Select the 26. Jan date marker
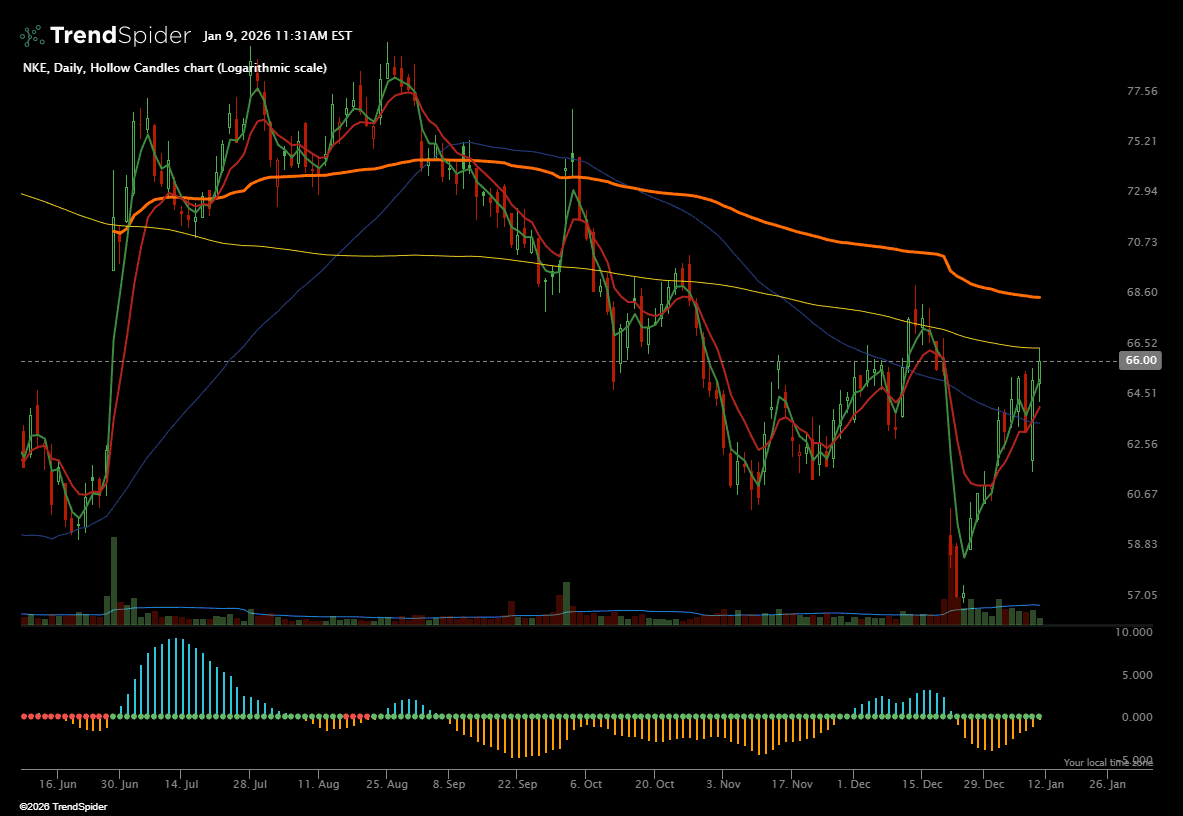Image resolution: width=1183 pixels, height=816 pixels. (1107, 785)
